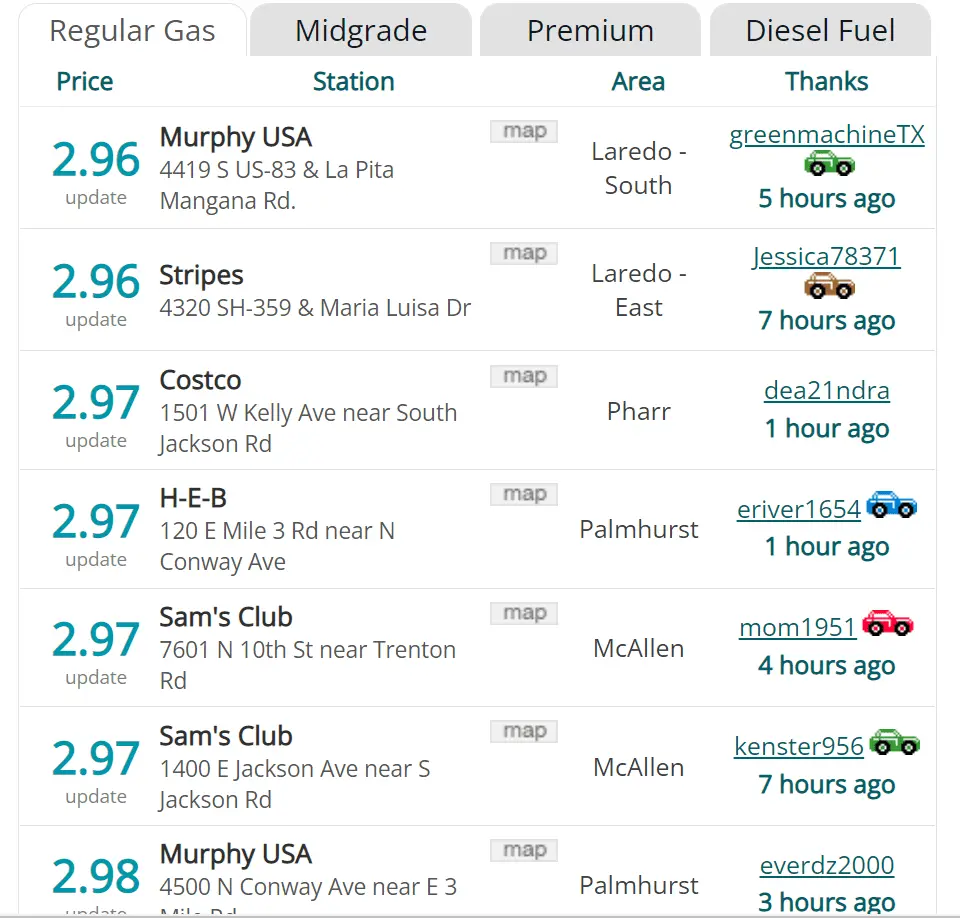The image size is (960, 918).
Task: View map for Costco in Pharr
Action: 523,376
